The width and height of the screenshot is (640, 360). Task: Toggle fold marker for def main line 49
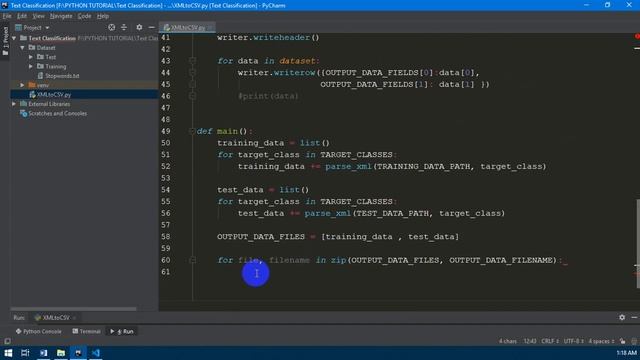pos(192,131)
